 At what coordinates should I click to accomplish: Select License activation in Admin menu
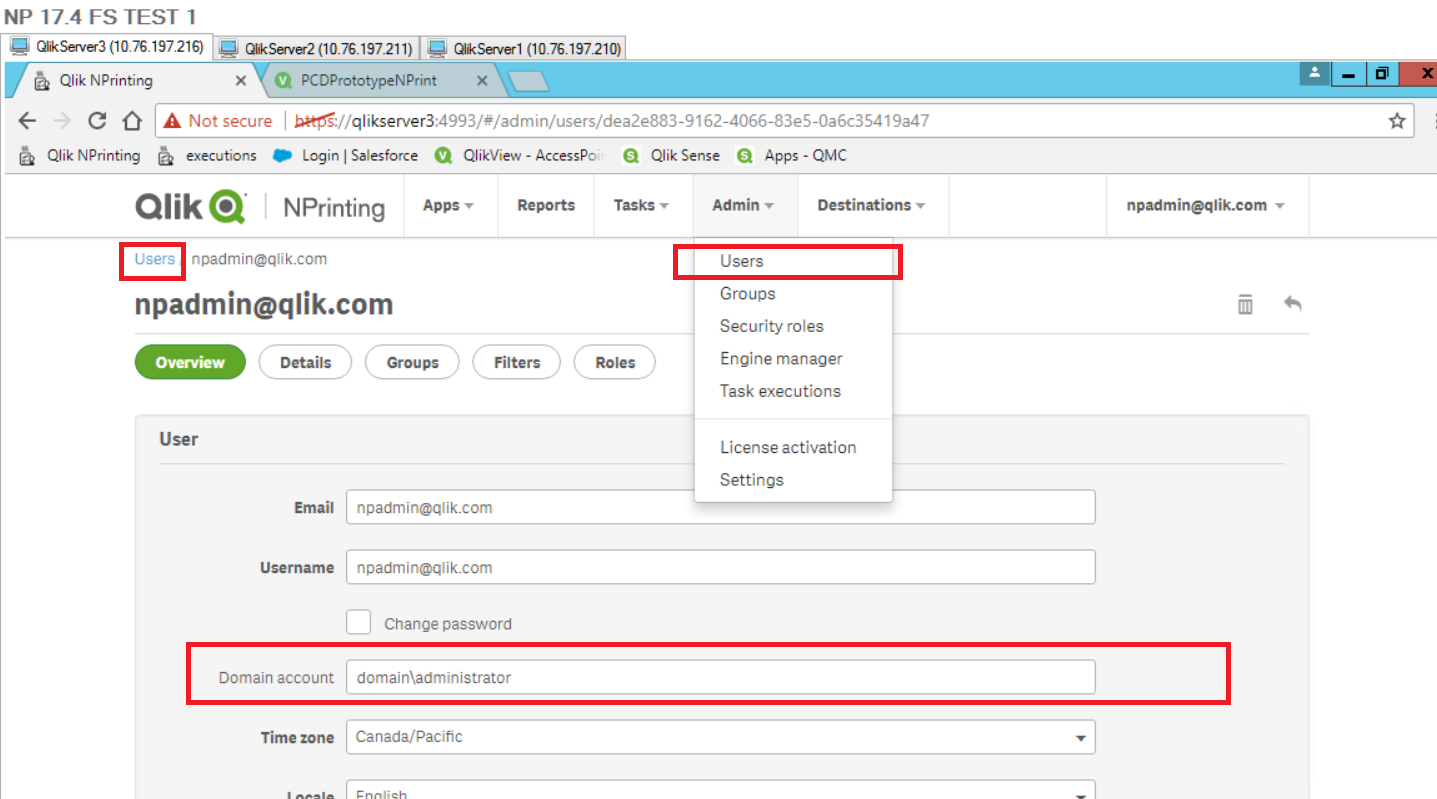[793, 447]
